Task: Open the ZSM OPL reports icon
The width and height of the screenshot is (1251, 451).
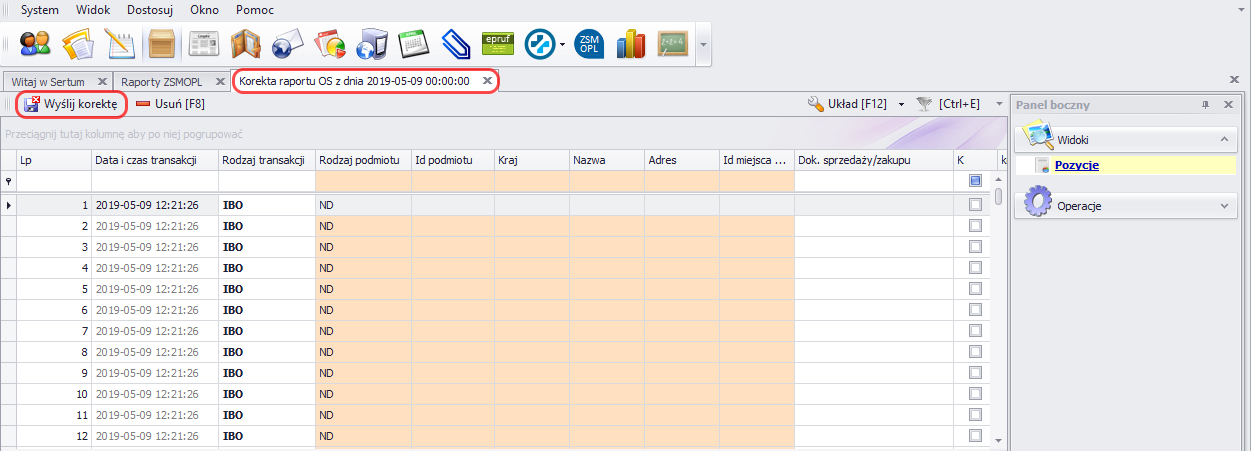Action: pos(589,44)
